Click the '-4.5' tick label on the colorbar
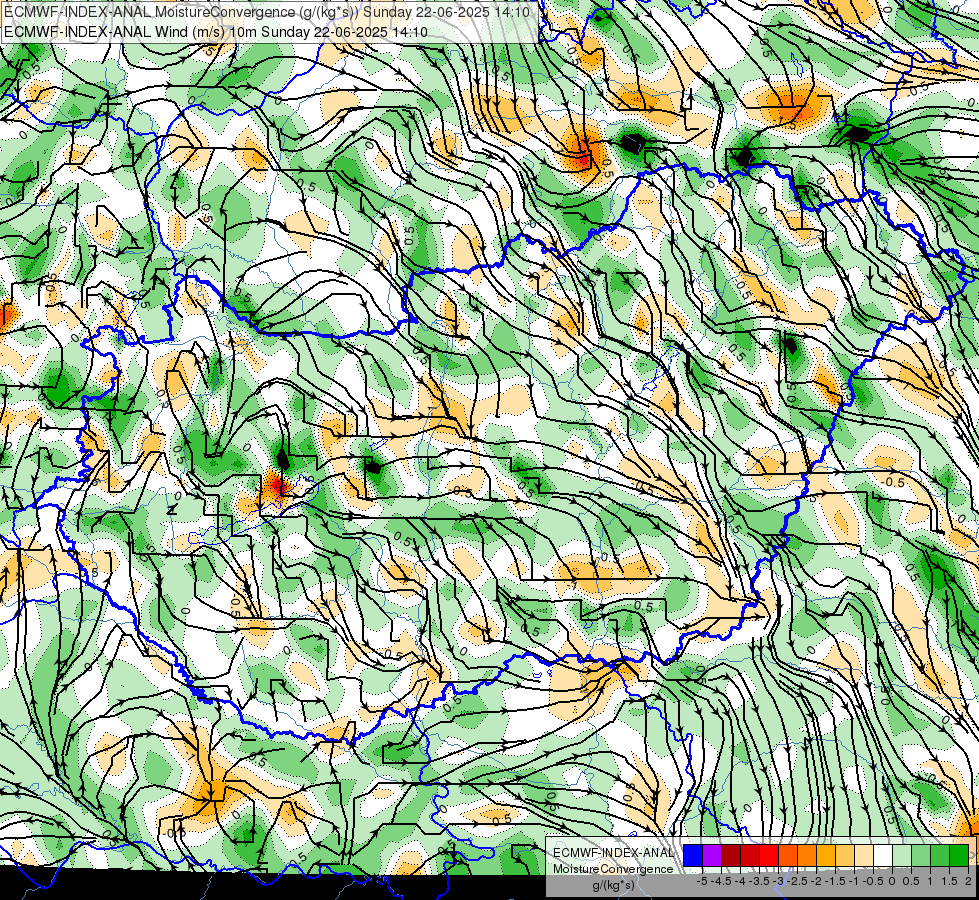The image size is (979, 900). click(720, 881)
